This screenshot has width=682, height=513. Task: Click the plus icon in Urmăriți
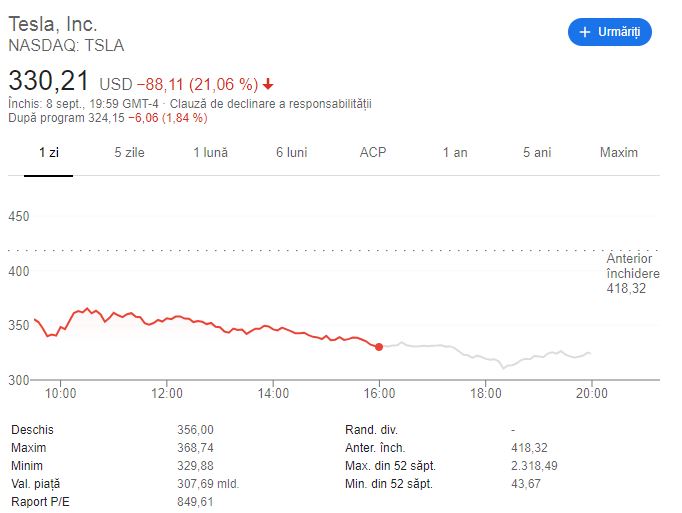[585, 32]
